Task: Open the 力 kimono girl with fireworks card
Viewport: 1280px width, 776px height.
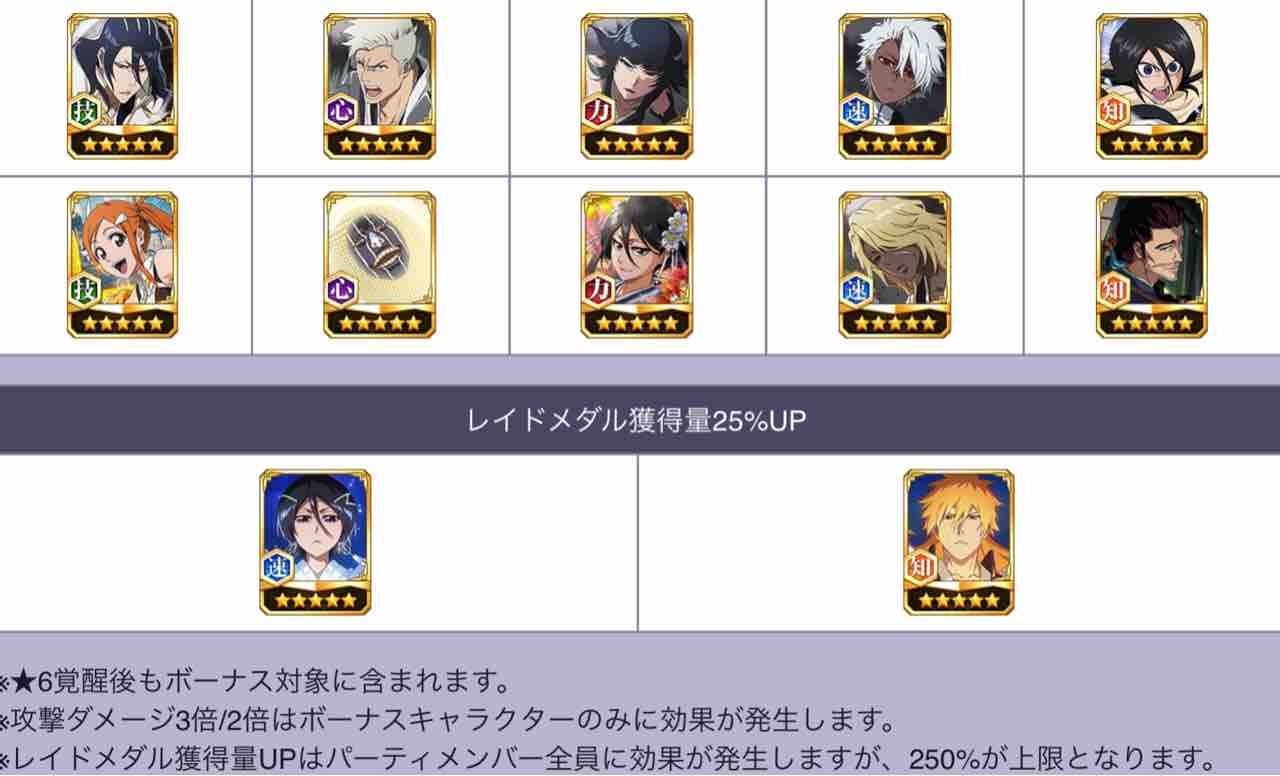Action: (x=637, y=265)
